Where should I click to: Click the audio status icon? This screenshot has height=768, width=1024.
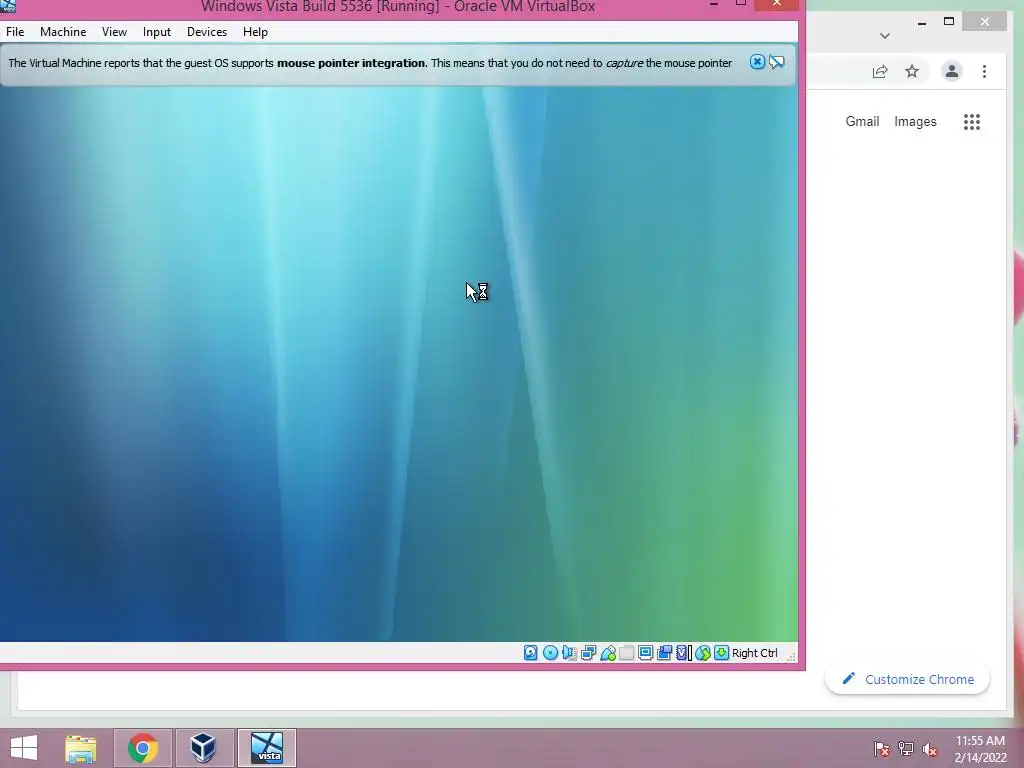pyautogui.click(x=569, y=652)
